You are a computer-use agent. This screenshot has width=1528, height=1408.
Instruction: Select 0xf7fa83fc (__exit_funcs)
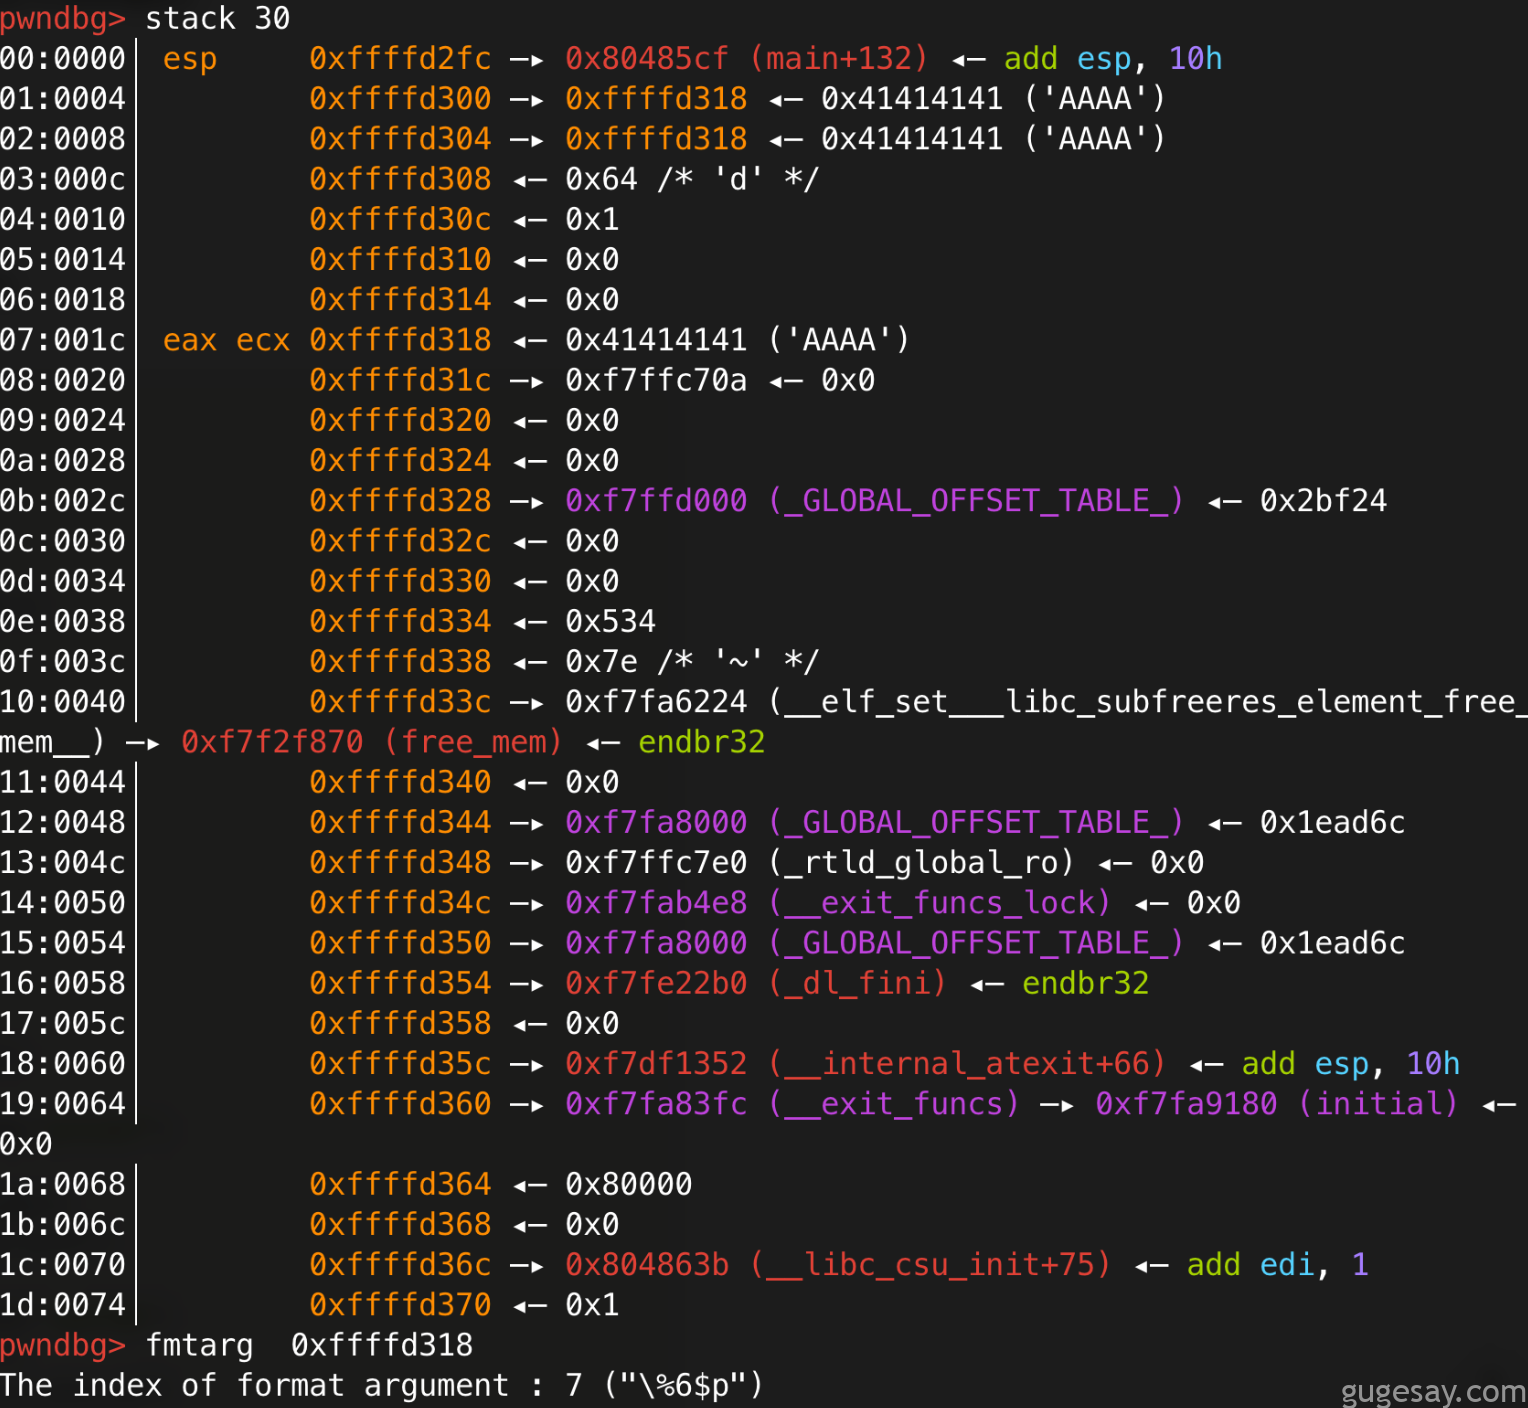coord(793,1104)
